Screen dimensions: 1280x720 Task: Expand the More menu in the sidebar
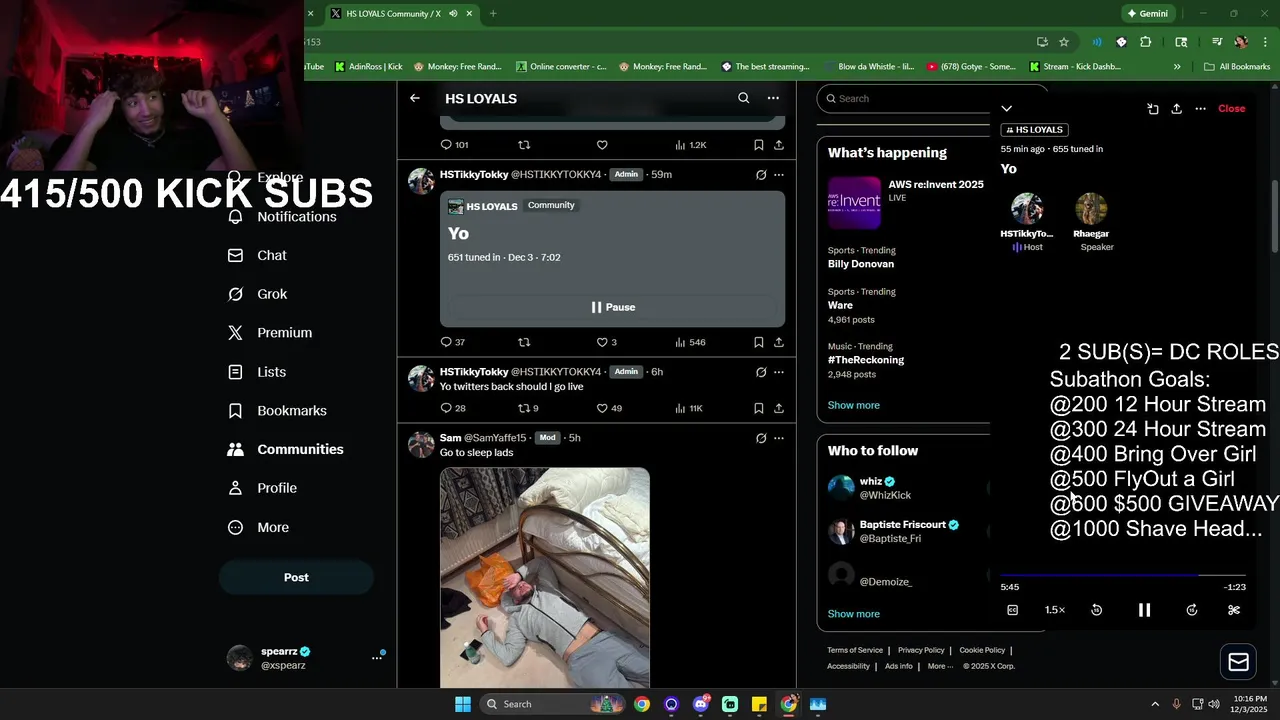(x=259, y=527)
